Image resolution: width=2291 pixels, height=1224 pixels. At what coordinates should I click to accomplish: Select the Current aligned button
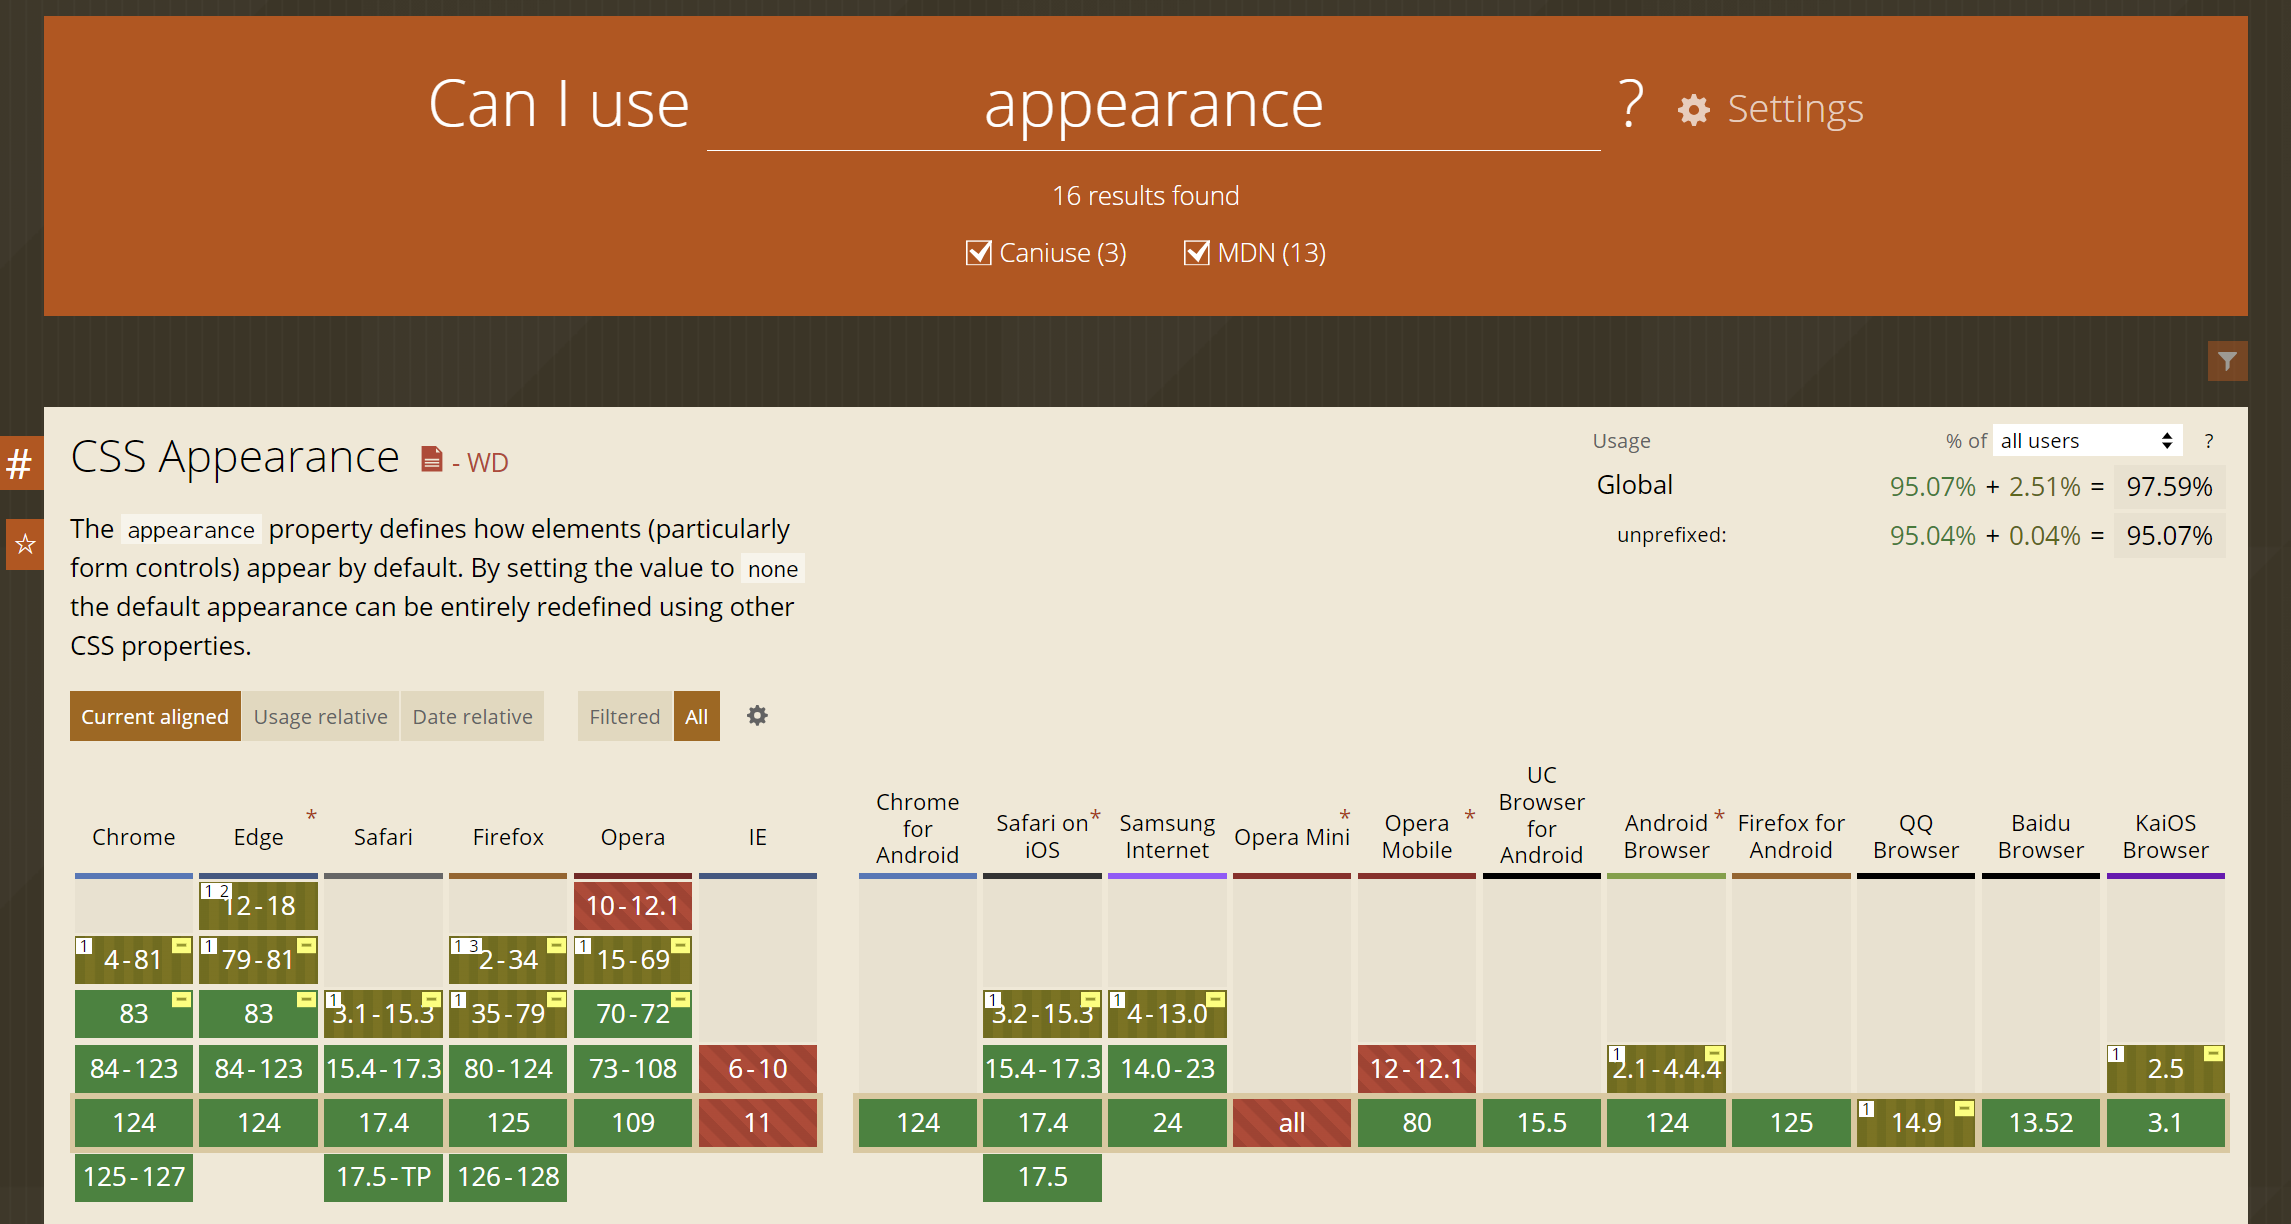pos(155,717)
